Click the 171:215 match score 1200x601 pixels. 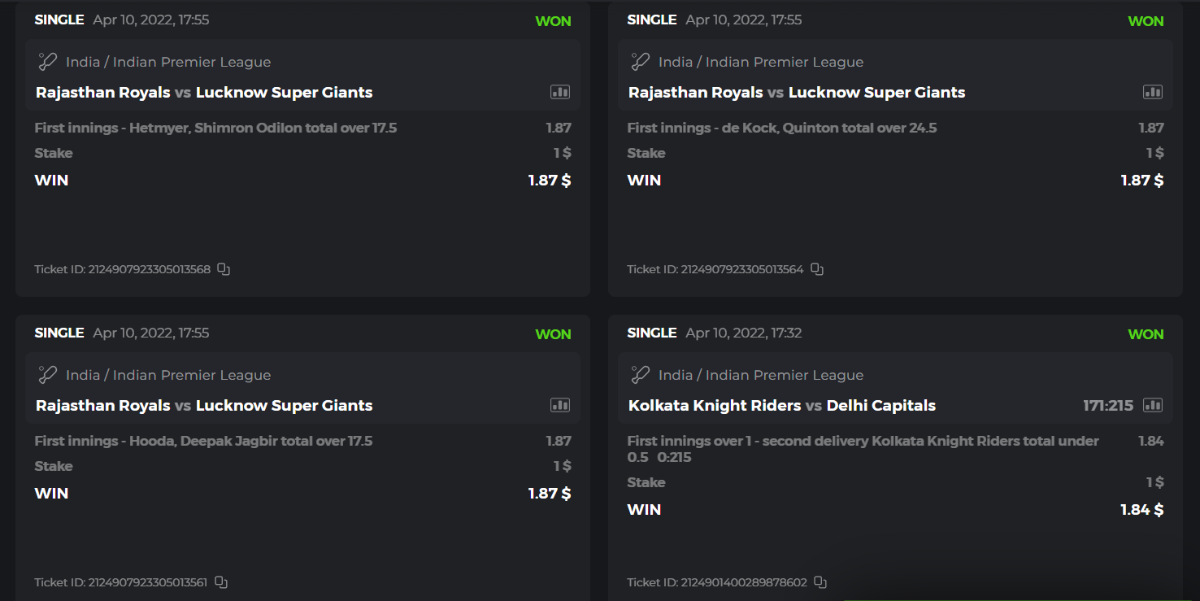[1108, 405]
